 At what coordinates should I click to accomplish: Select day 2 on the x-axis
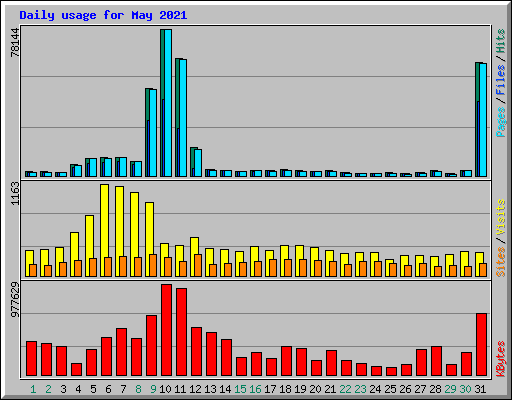pyautogui.click(x=48, y=389)
